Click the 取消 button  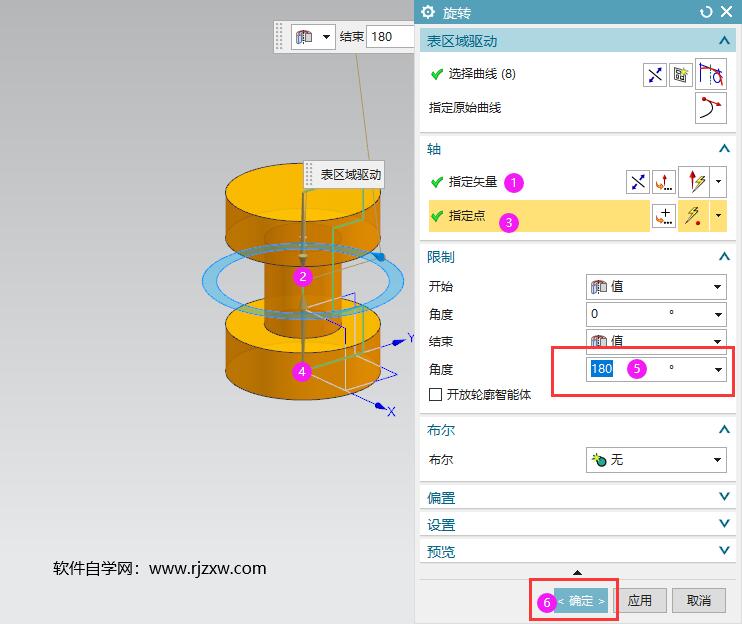click(699, 601)
